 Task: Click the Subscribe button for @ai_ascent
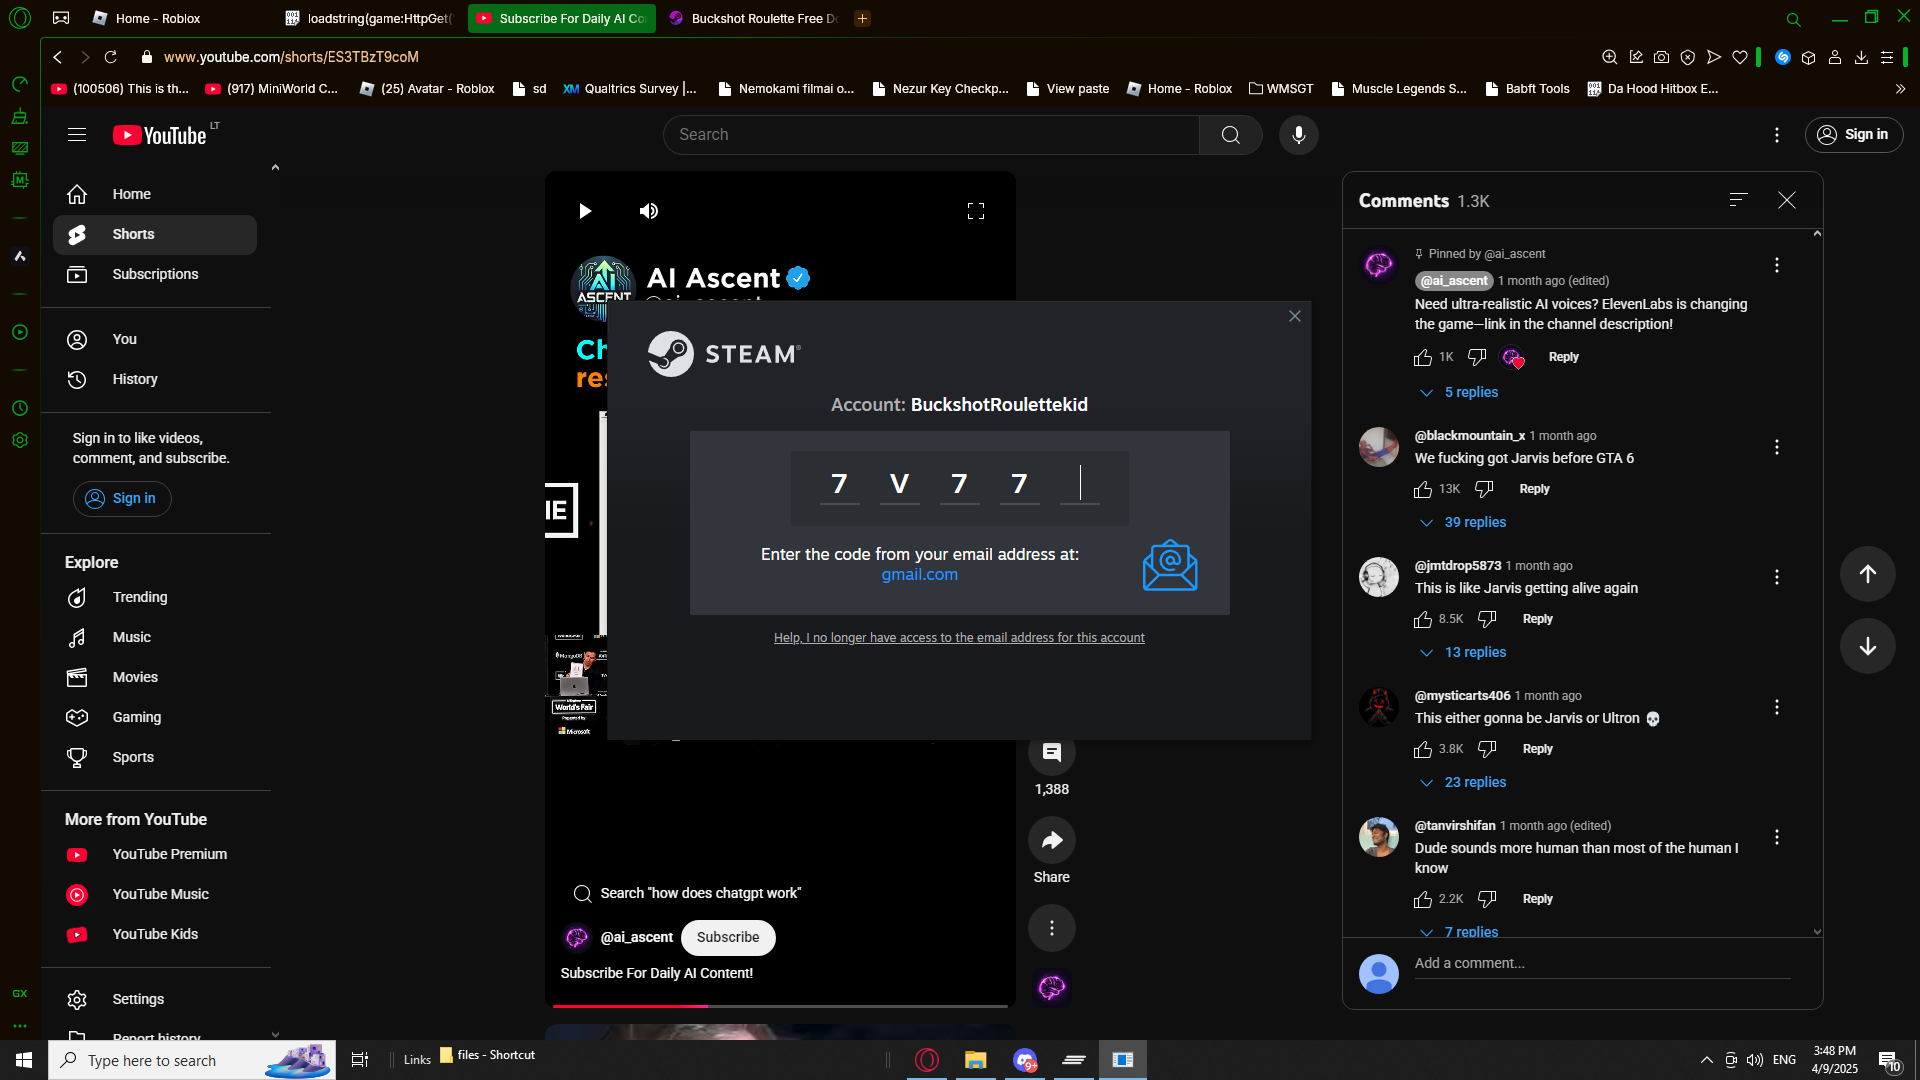728,937
